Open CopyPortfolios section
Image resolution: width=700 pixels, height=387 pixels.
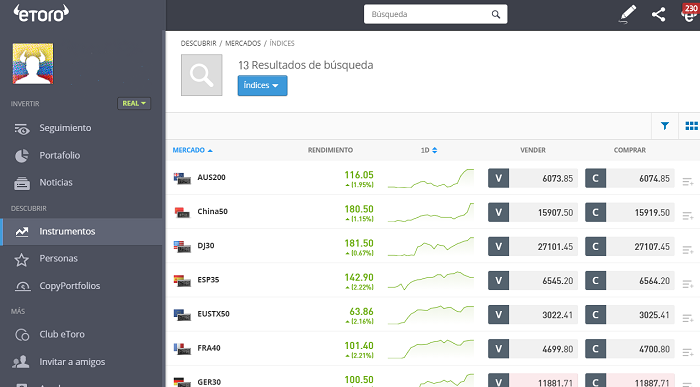70,286
